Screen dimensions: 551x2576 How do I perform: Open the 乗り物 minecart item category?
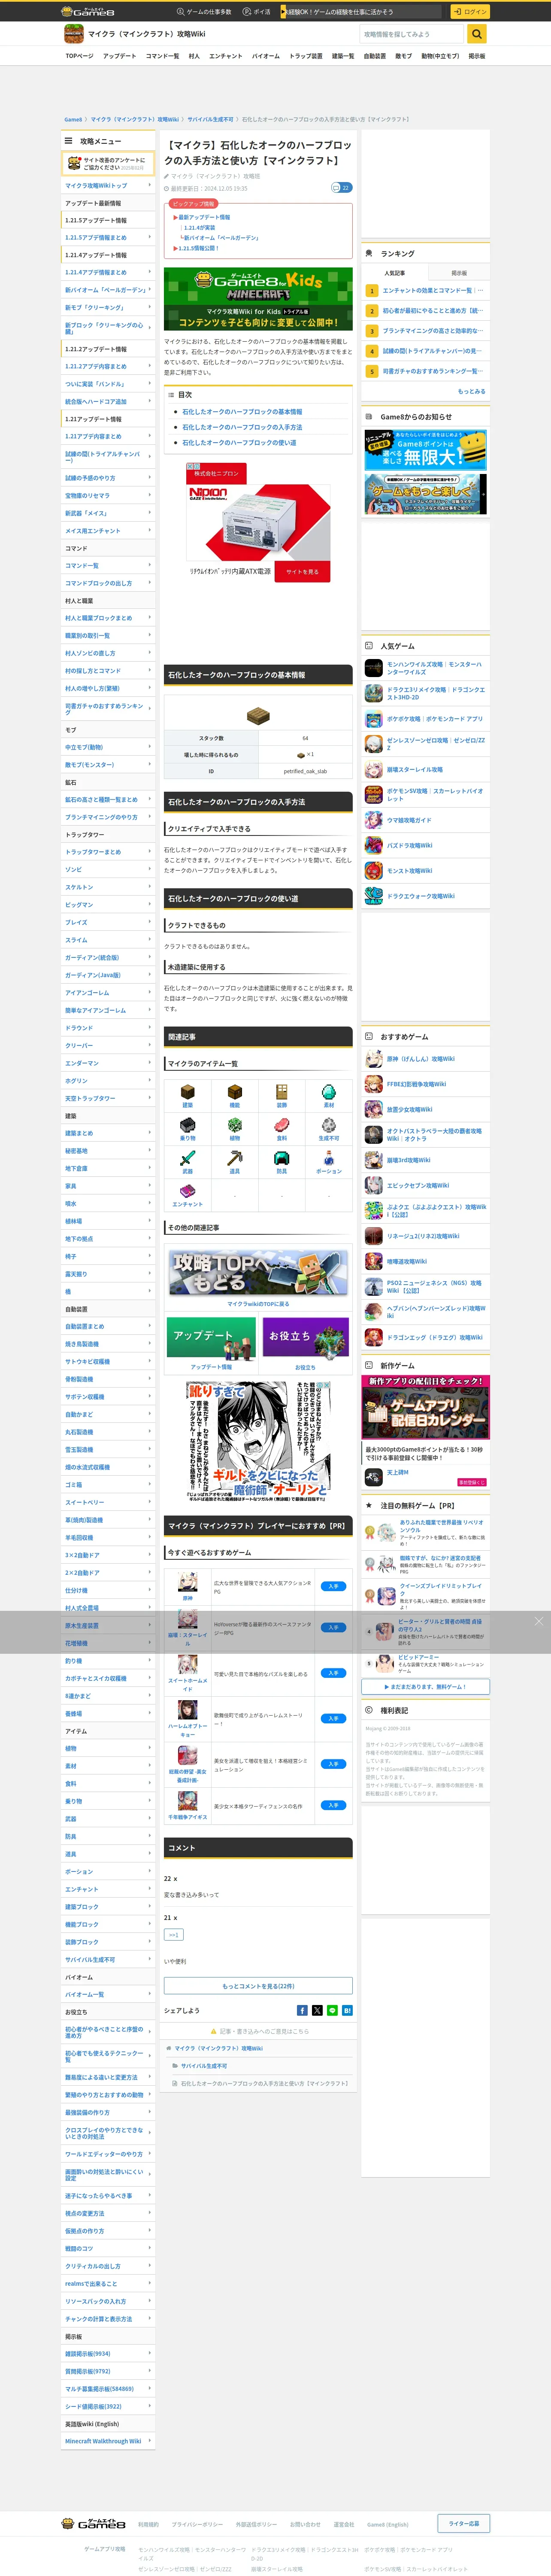point(187,1130)
